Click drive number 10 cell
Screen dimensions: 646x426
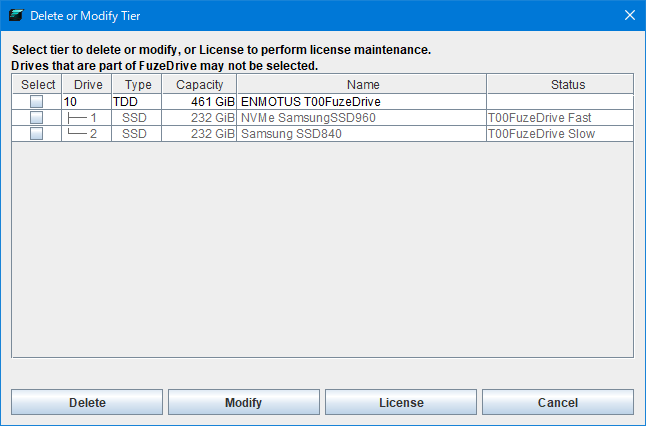[x=87, y=102]
